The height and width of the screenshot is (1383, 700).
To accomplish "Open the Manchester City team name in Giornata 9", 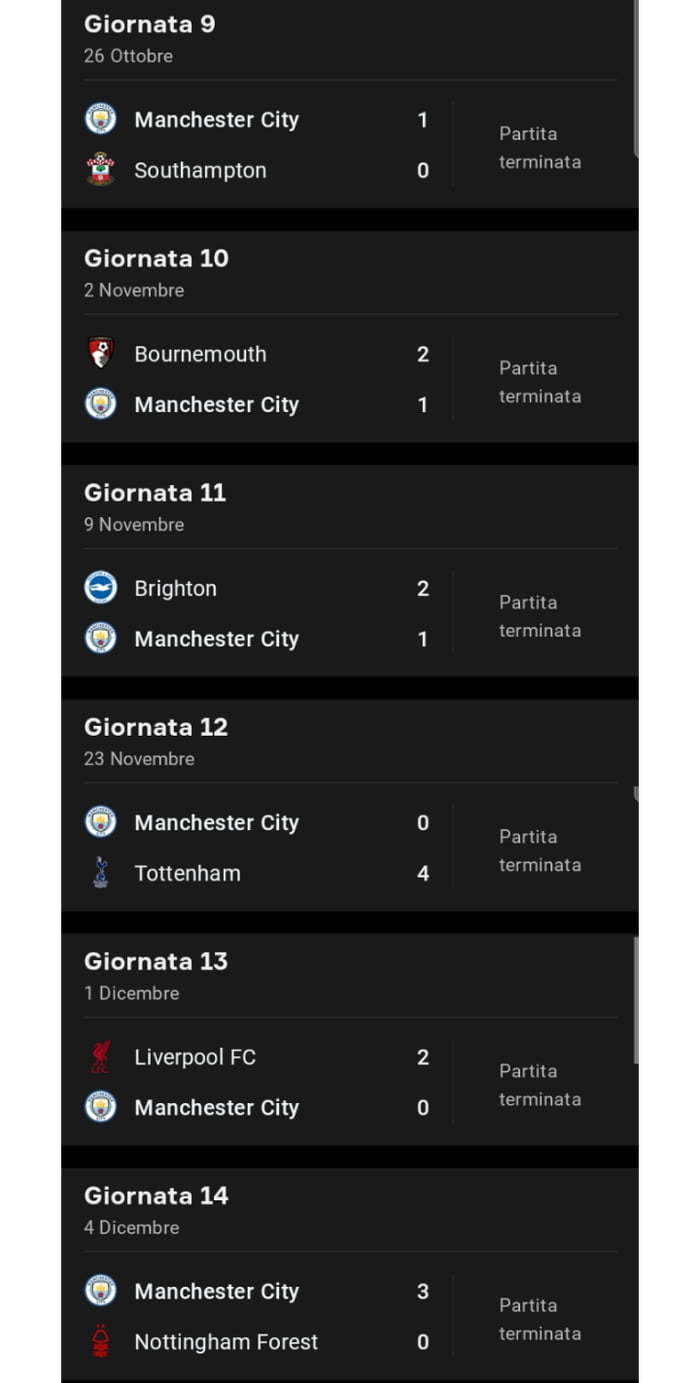I will (216, 119).
